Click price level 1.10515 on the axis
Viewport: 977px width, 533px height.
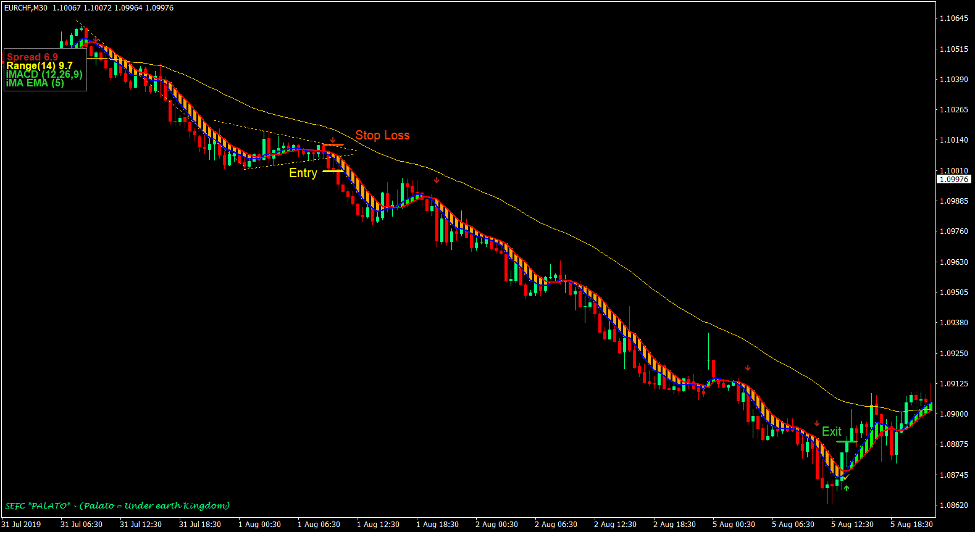[x=954, y=49]
